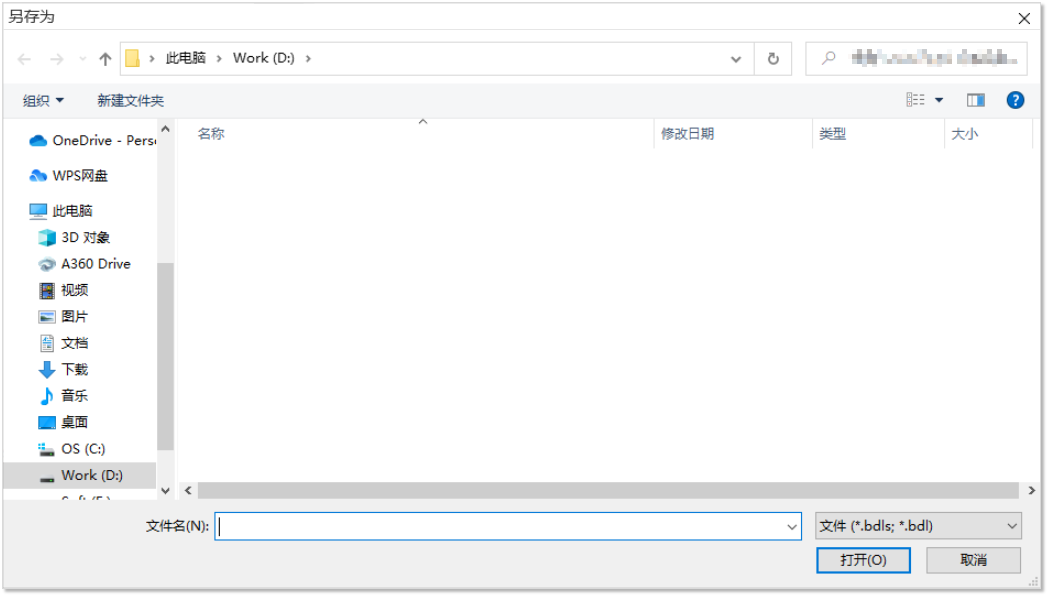Click the sidebar vertical scrollbar thumb
1048x596 pixels.
(x=165, y=356)
